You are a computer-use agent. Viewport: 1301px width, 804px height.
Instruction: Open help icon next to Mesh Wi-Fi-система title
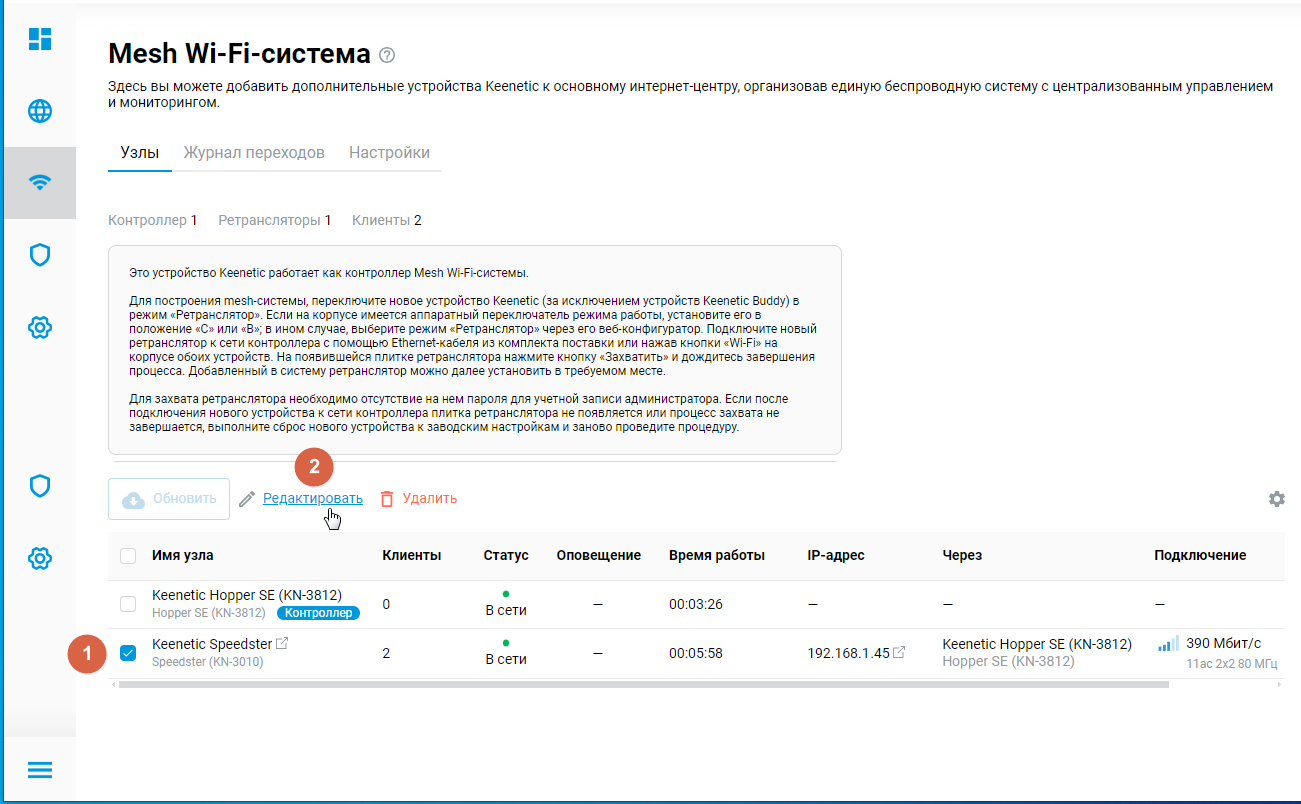coord(388,55)
